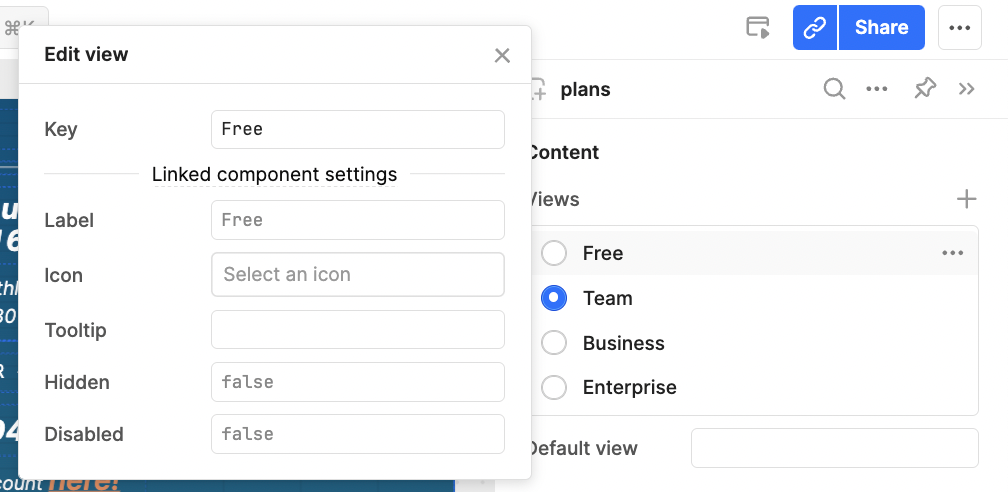Click the Free view label text
The width and height of the screenshot is (1008, 492).
point(603,253)
